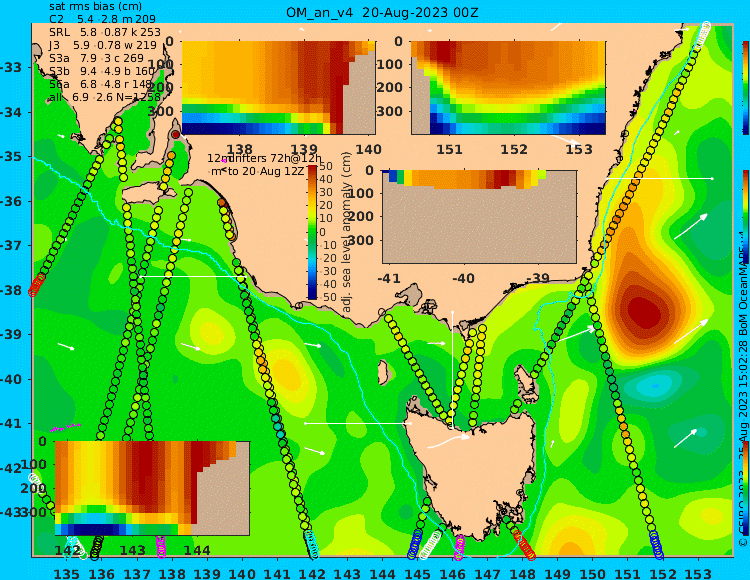750x580 pixels.
Task: Click the -39 latitude label on left axis
Action: [x=11, y=335]
